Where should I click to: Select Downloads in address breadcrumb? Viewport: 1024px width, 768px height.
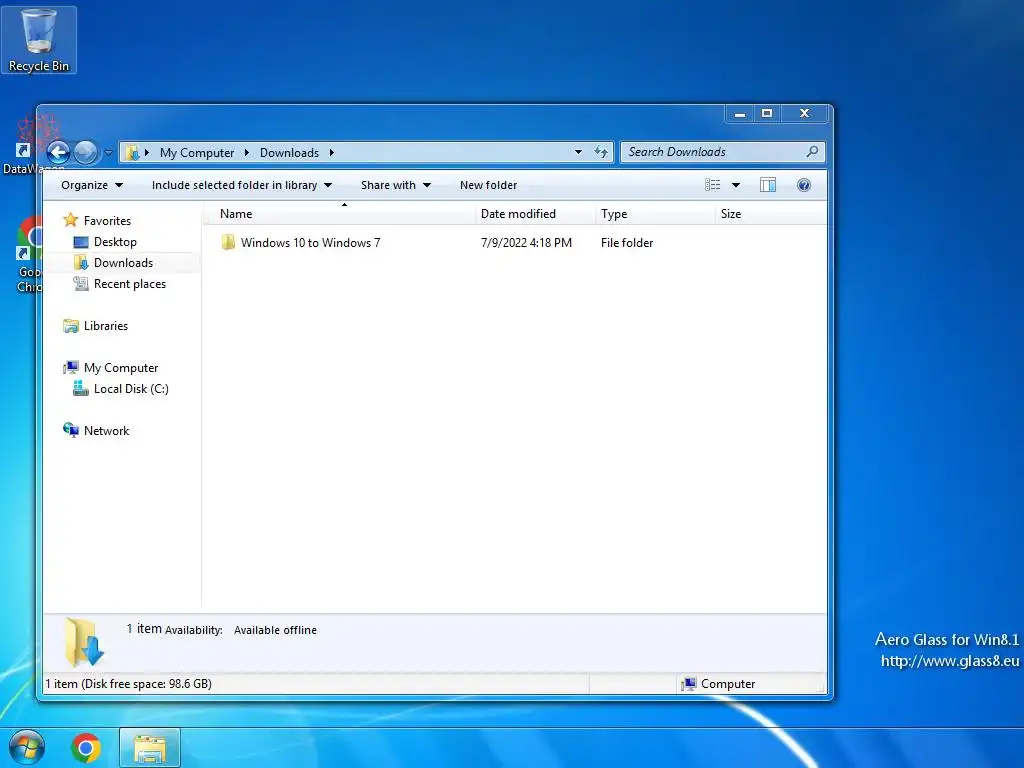(289, 152)
